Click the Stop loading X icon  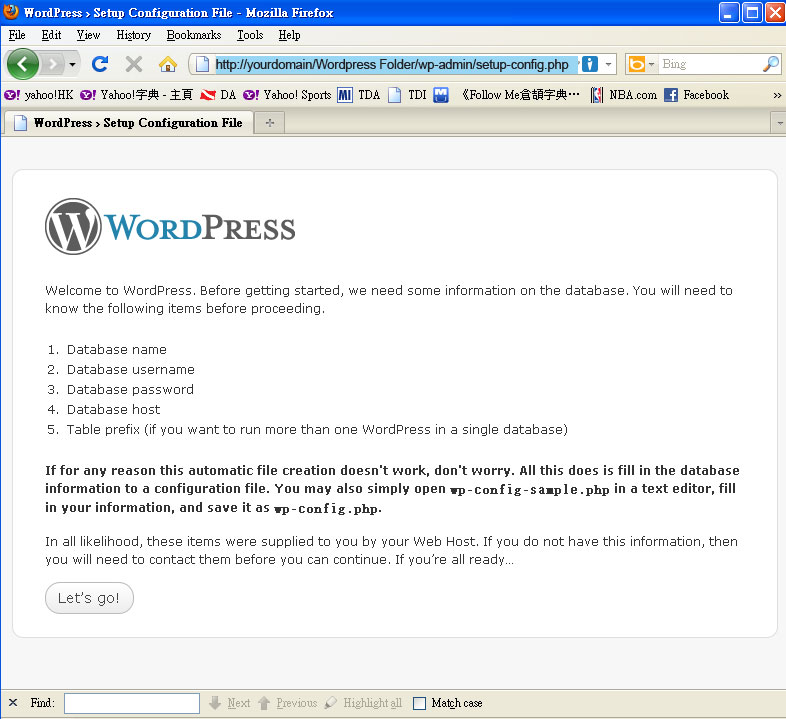coord(134,64)
